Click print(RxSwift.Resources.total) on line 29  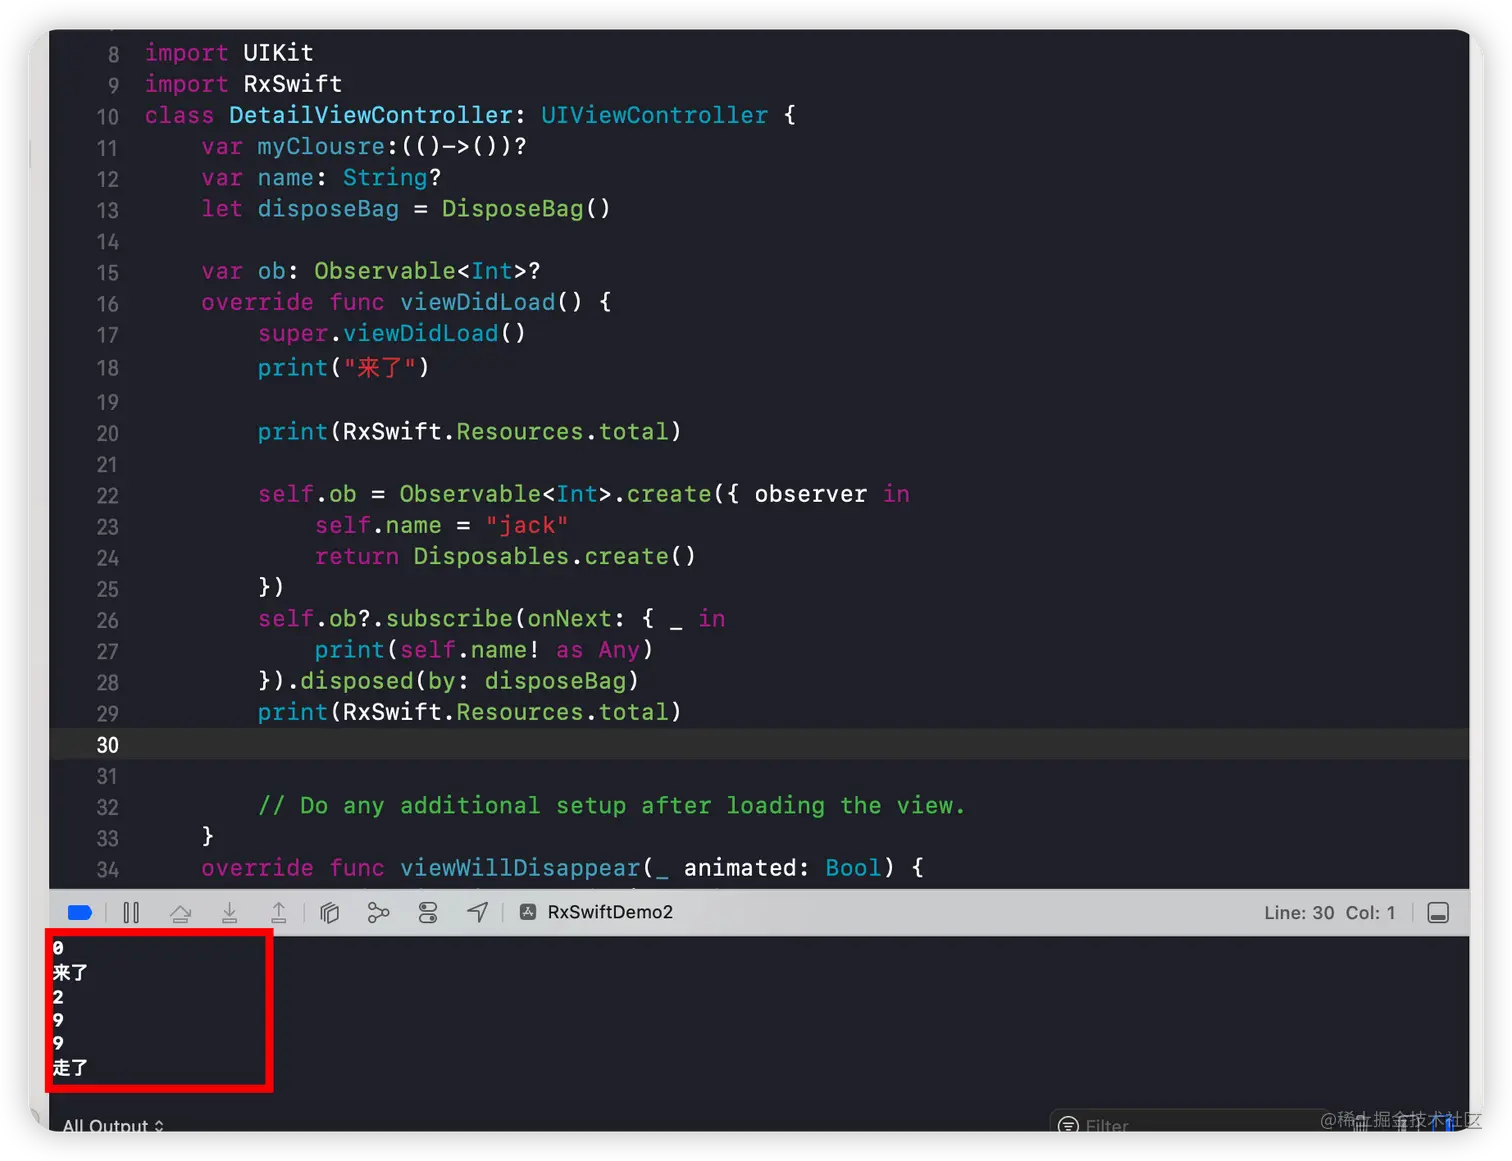point(470,713)
